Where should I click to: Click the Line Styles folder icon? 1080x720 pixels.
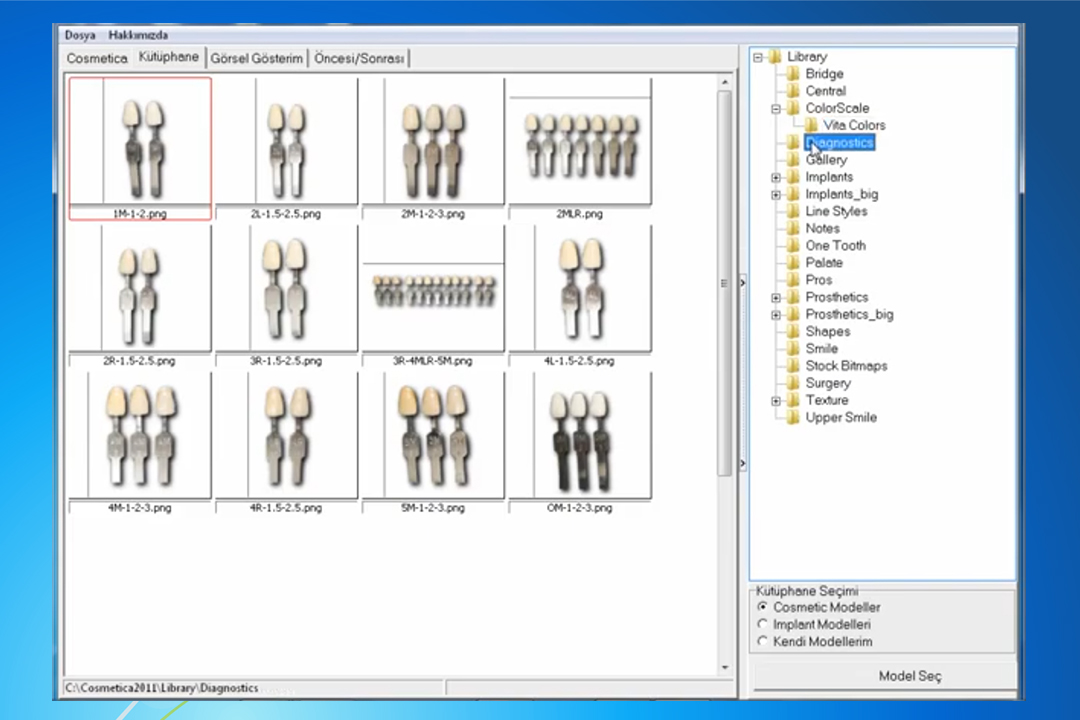coord(793,212)
